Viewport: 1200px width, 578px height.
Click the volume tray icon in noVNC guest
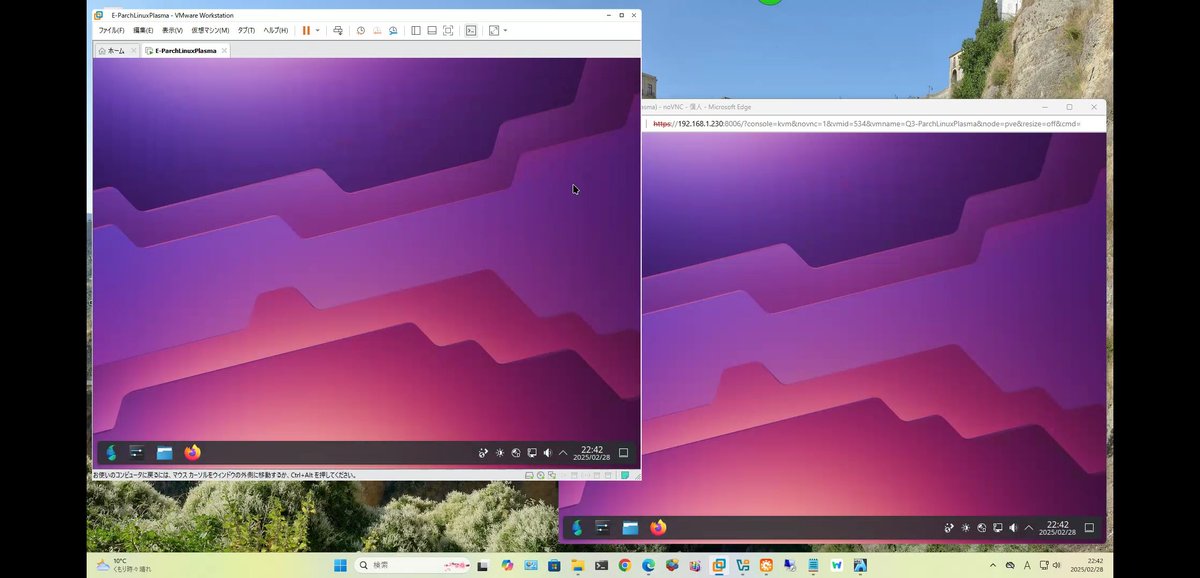tap(1013, 528)
